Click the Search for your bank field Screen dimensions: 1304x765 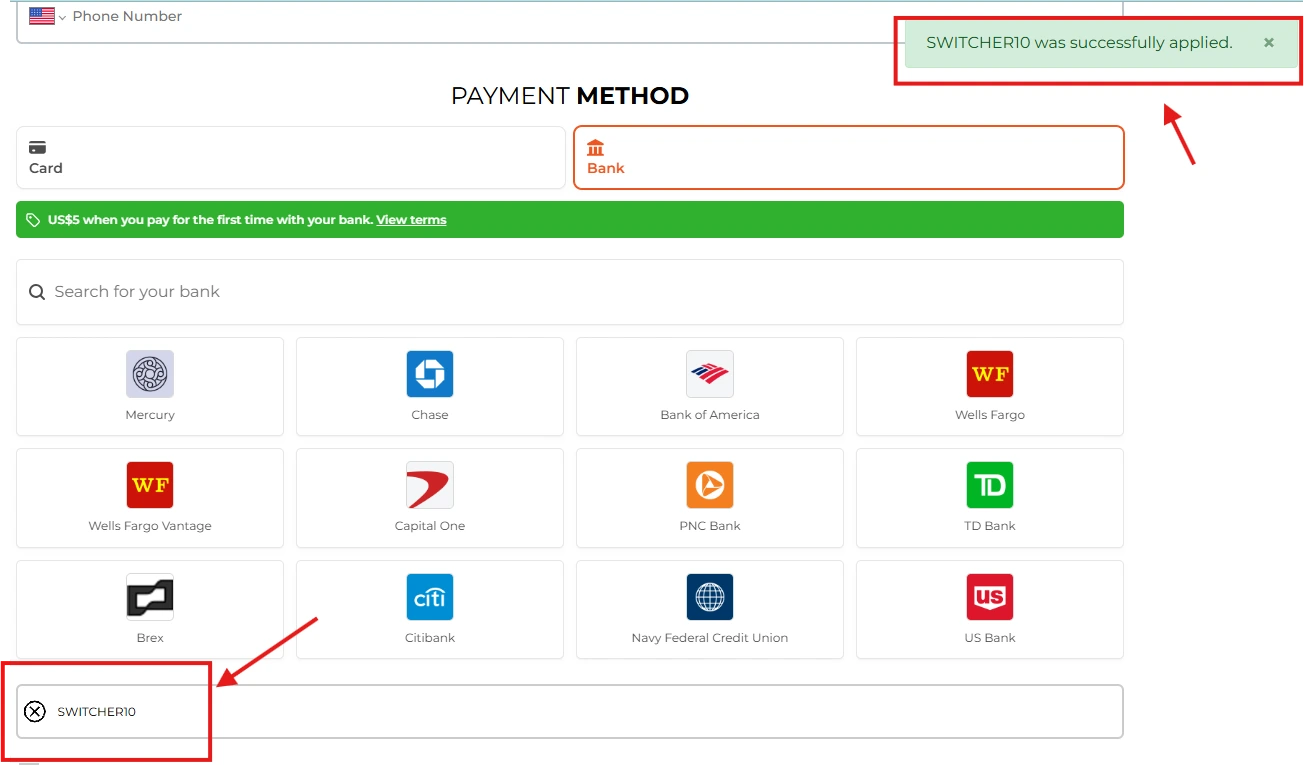click(x=570, y=292)
